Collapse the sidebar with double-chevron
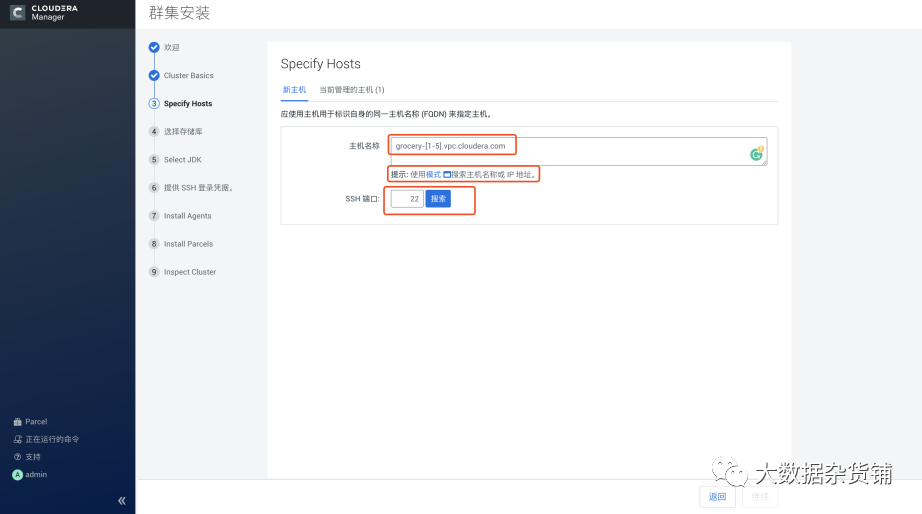922x514 pixels. pos(122,500)
